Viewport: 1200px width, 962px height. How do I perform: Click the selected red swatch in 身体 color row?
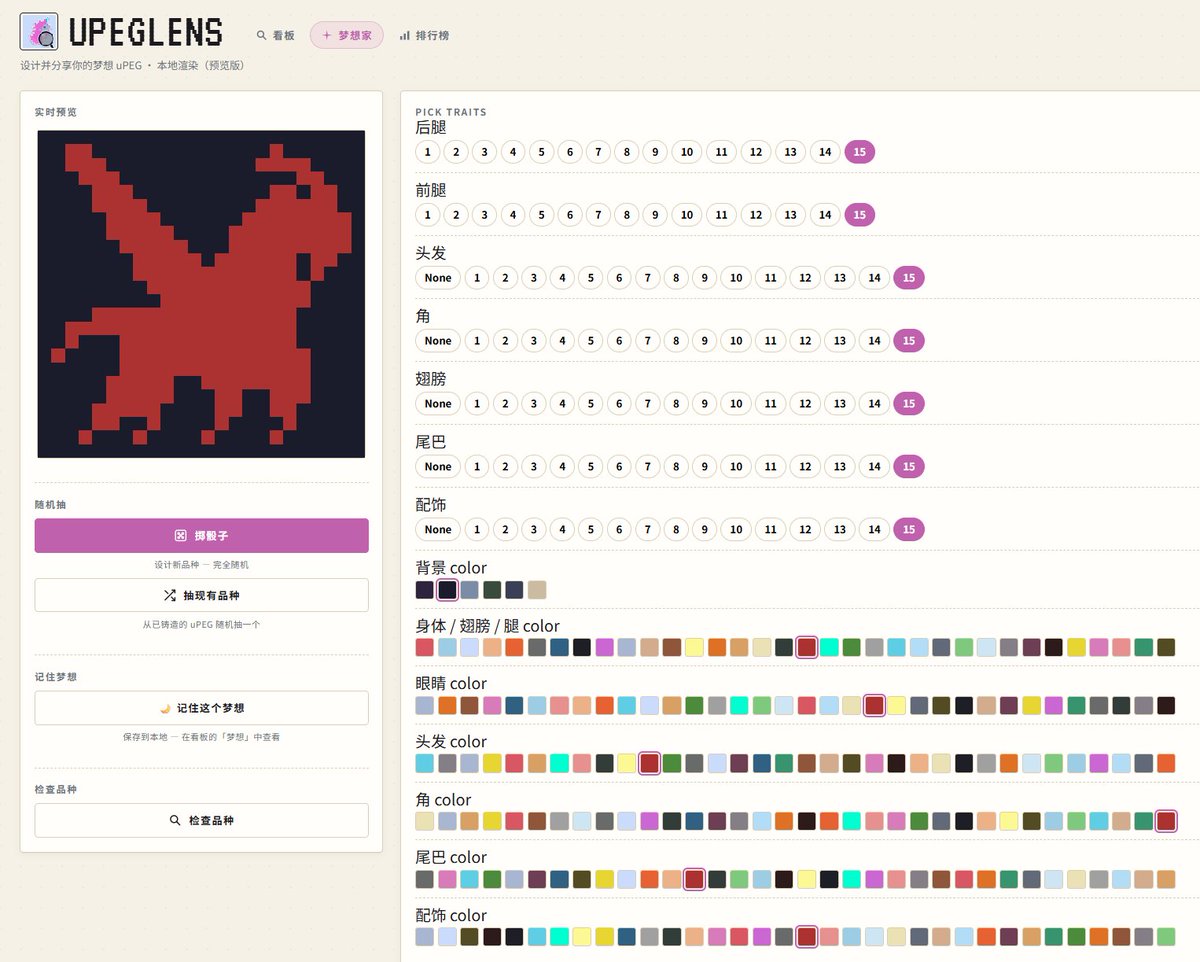click(x=807, y=647)
